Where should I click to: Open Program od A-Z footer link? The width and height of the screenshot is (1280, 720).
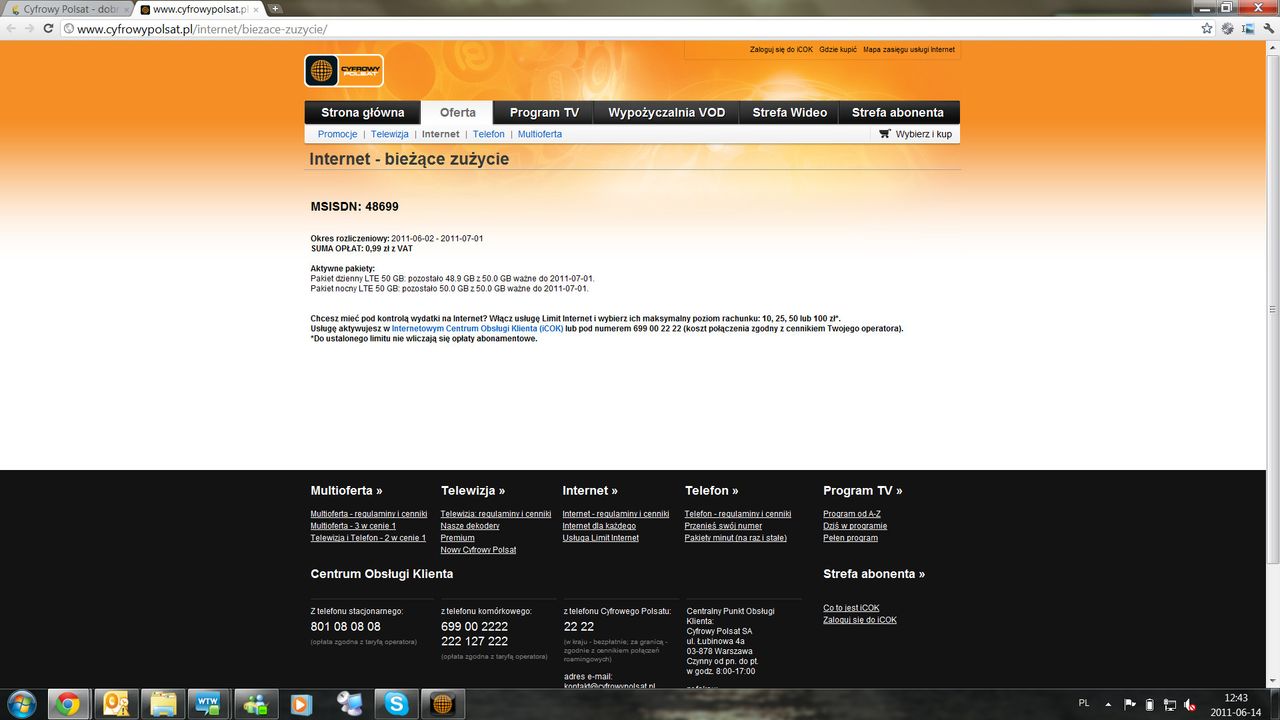pyautogui.click(x=852, y=514)
